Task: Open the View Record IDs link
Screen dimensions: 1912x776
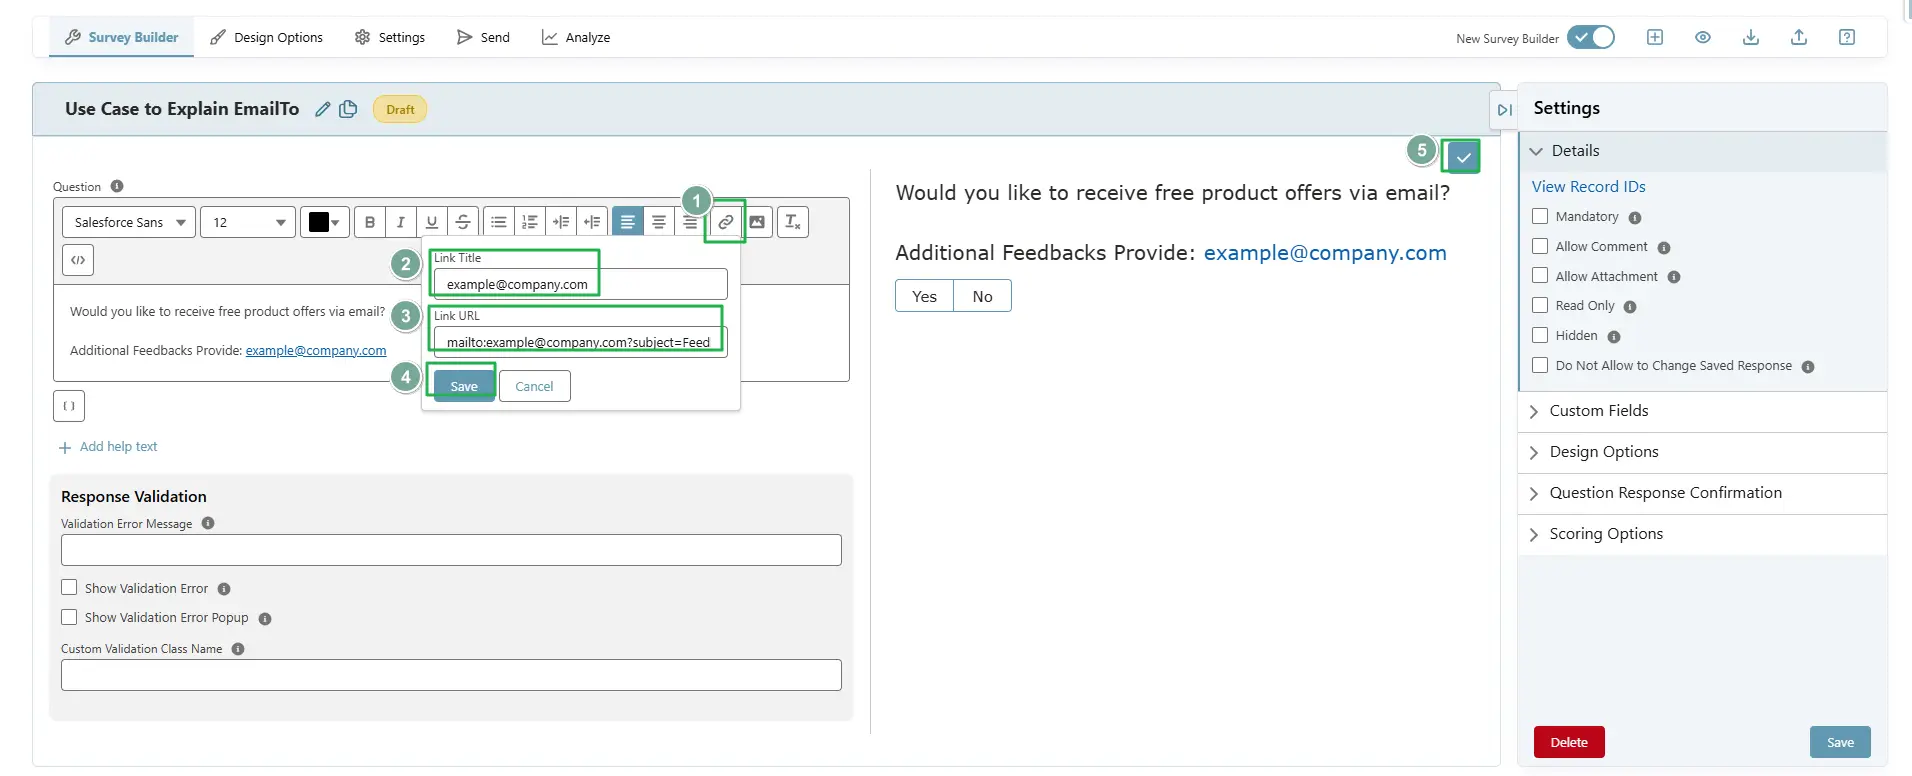Action: [x=1588, y=187]
